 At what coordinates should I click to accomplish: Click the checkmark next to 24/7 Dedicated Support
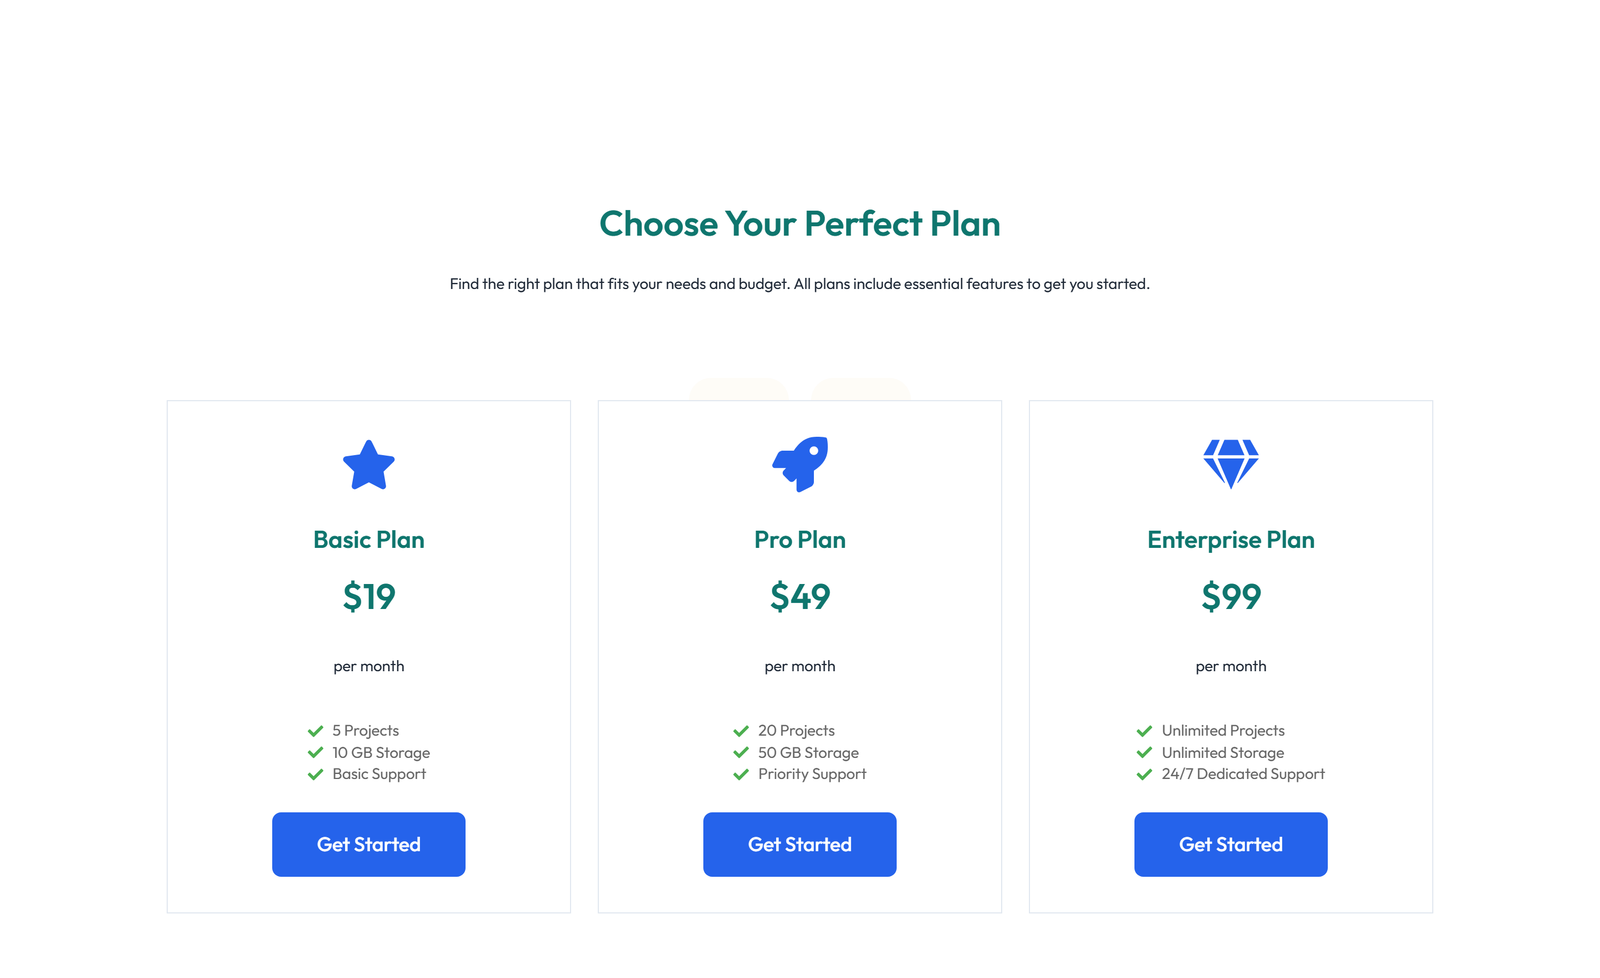(1144, 774)
